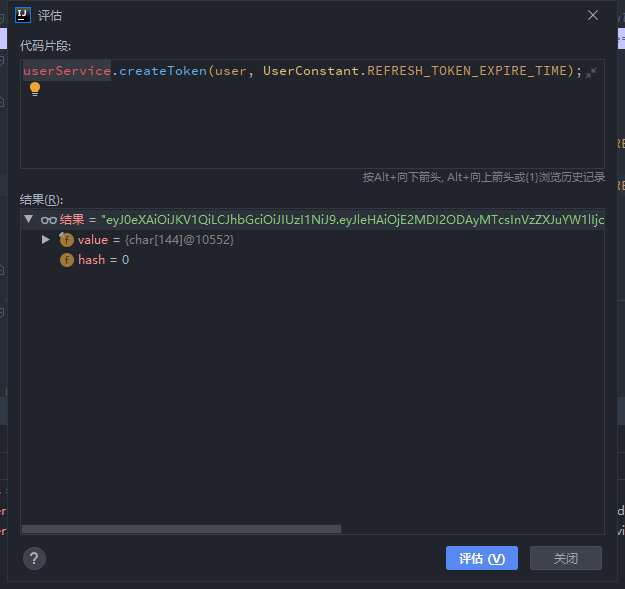This screenshot has width=625, height=589.
Task: Click REFRESH_TOKEN_EXPIRE_TIME in the code expression
Action: pyautogui.click(x=470, y=71)
